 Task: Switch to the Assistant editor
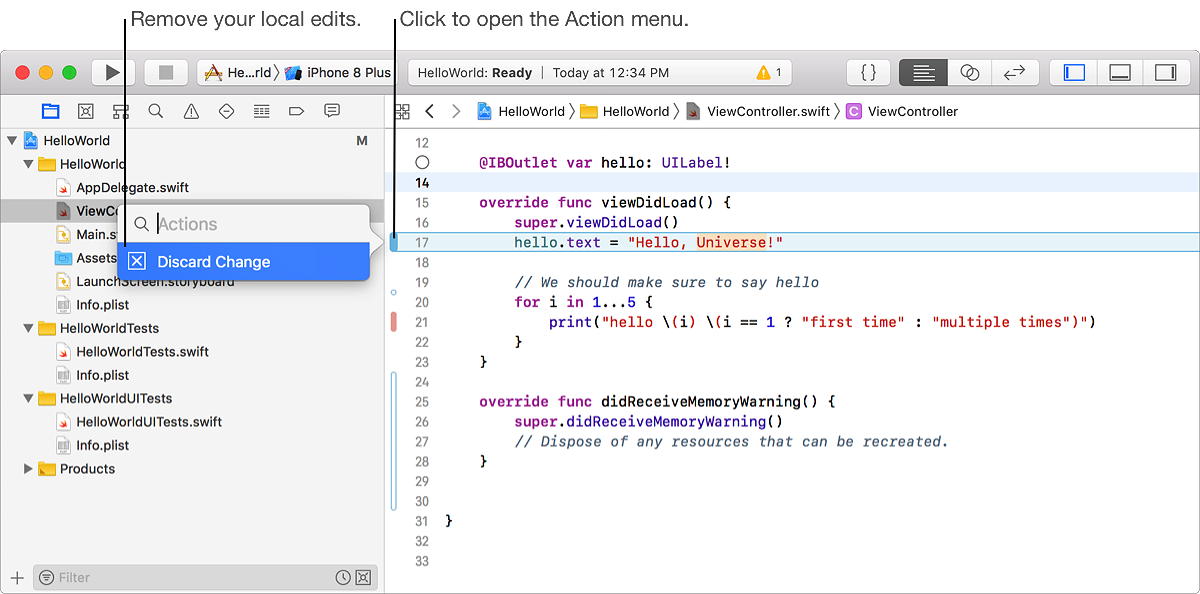click(x=969, y=73)
